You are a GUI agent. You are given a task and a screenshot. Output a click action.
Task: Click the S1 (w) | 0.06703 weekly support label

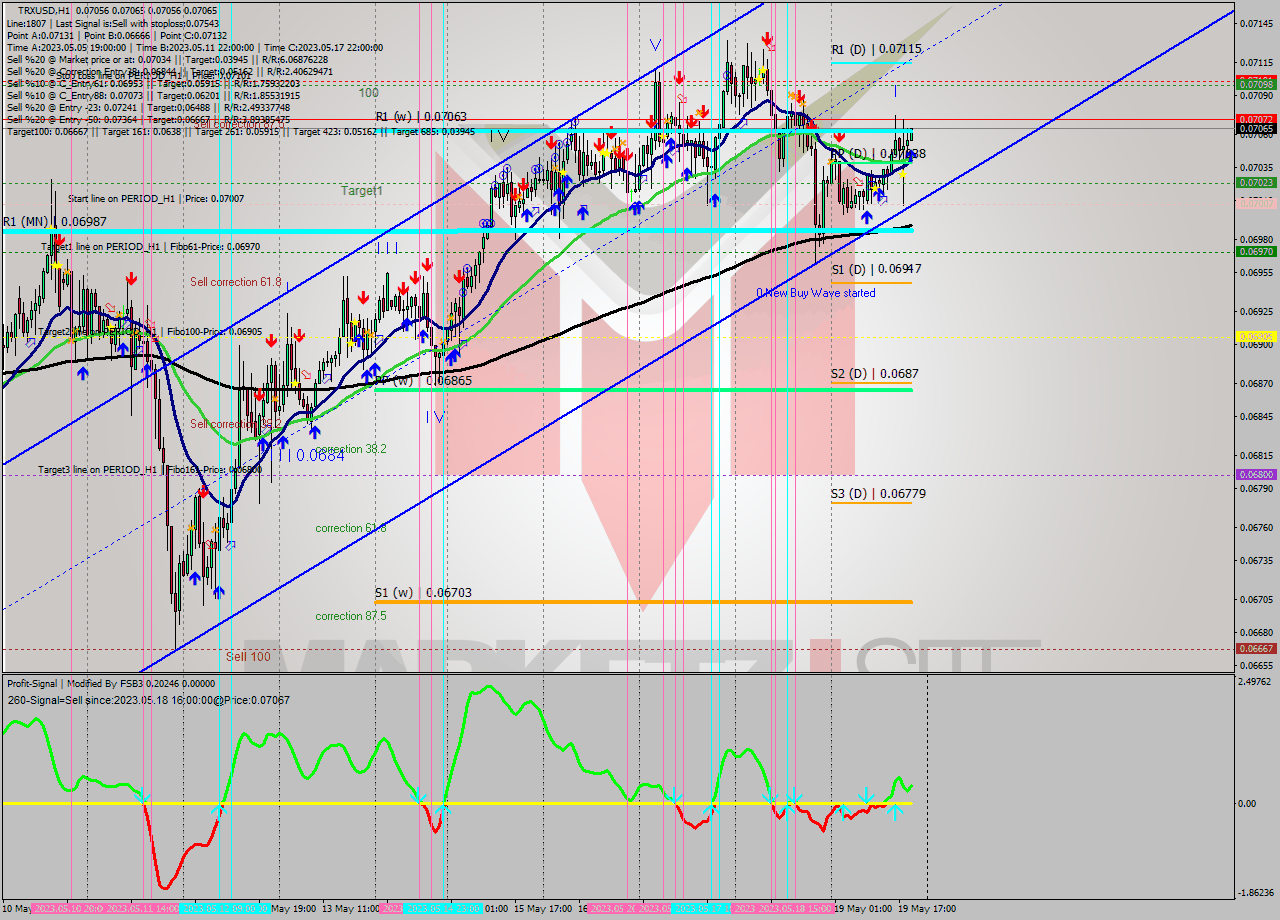click(x=423, y=592)
